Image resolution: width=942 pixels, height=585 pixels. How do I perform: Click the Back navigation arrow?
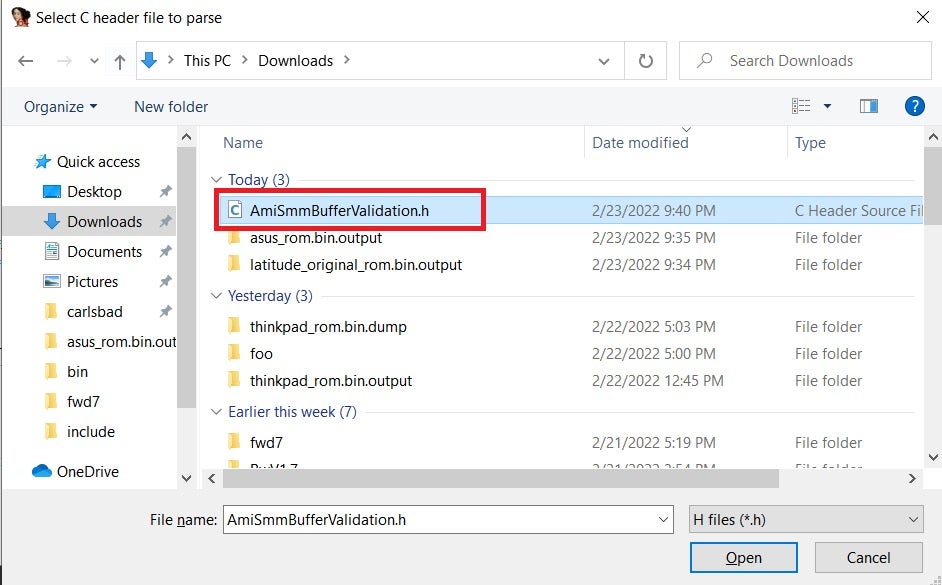26,61
